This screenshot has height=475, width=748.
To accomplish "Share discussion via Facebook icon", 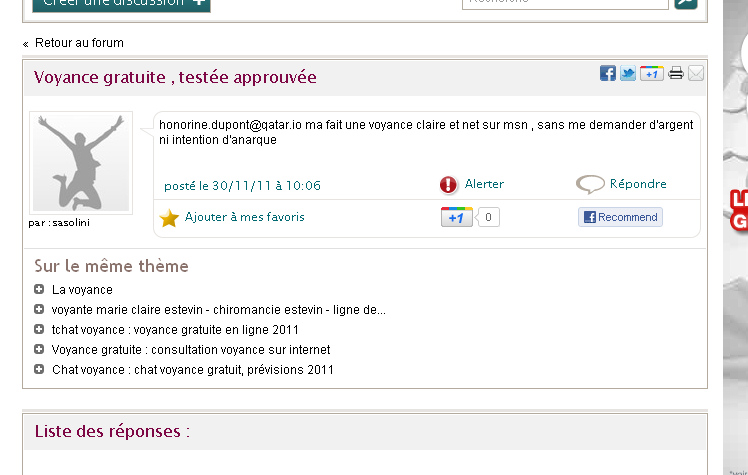I will click(607, 73).
